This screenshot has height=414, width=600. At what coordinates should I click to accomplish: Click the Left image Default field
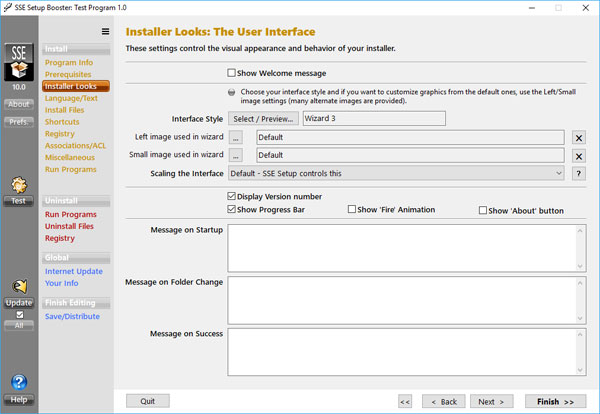pos(410,137)
